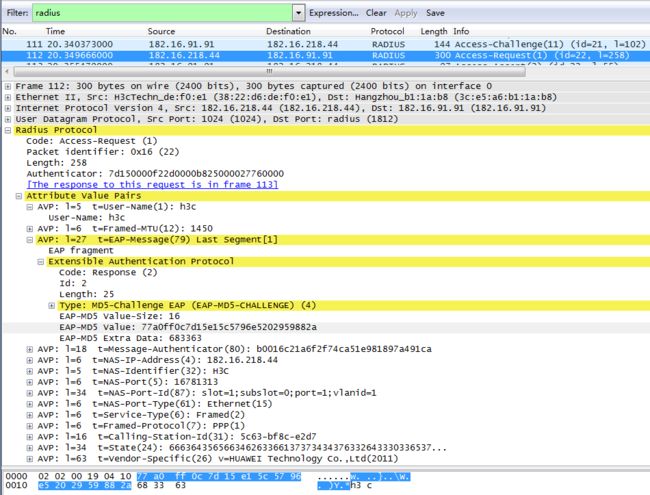Expand Internet Protocol Version 4 node

[x=8, y=108]
